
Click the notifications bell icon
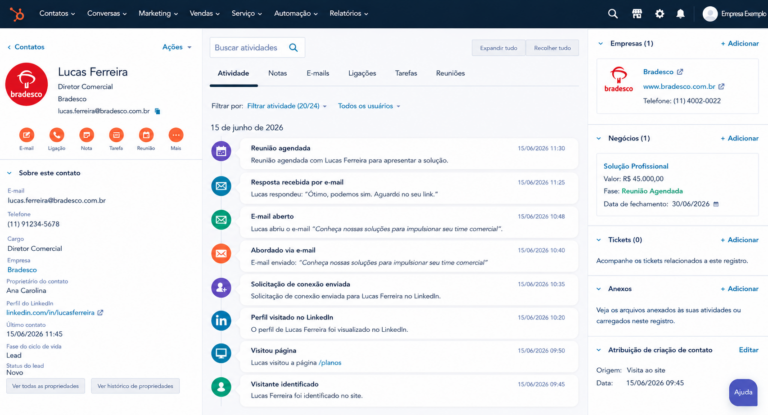coord(680,14)
